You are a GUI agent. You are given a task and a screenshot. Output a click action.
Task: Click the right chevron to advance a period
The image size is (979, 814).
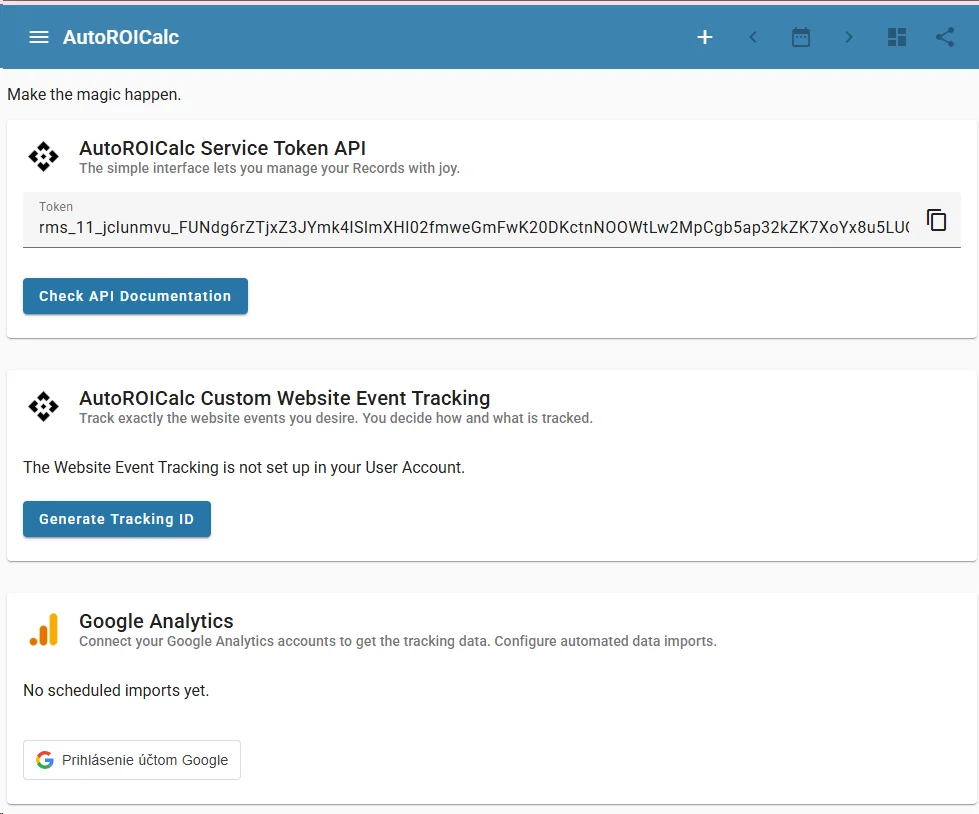(848, 37)
